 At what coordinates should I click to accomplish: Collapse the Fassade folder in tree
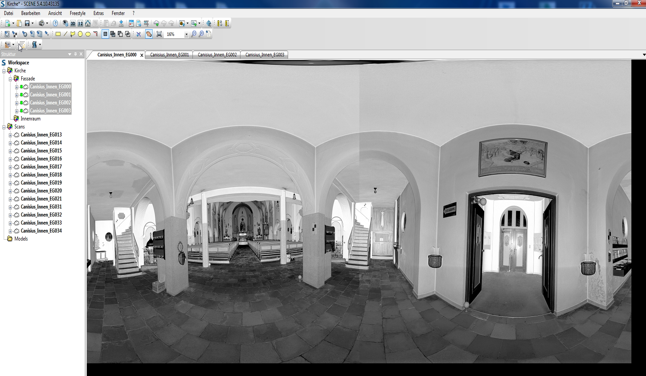click(x=10, y=79)
